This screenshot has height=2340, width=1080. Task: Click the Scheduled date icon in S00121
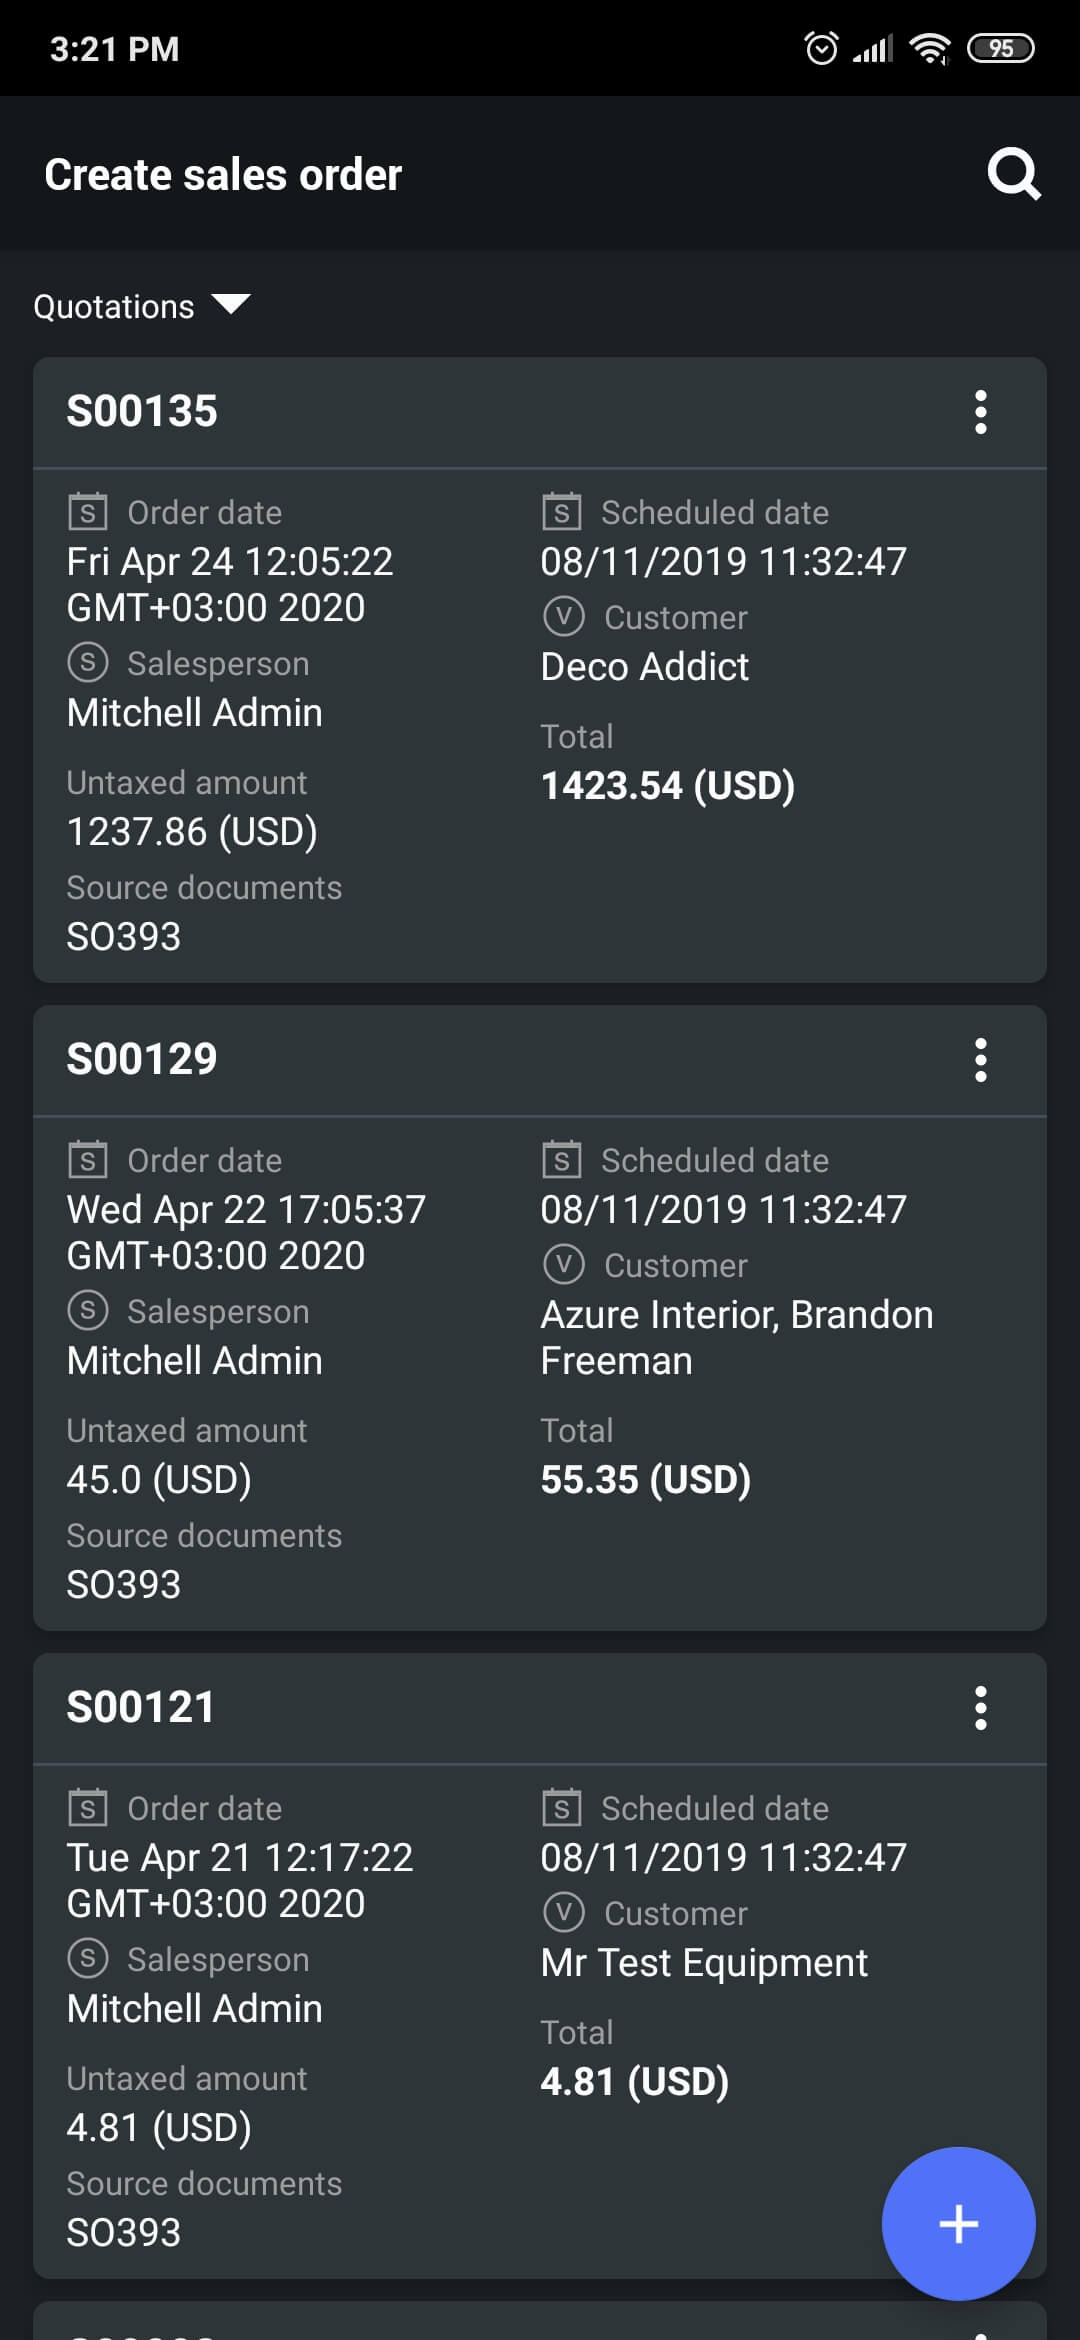pyautogui.click(x=561, y=1807)
